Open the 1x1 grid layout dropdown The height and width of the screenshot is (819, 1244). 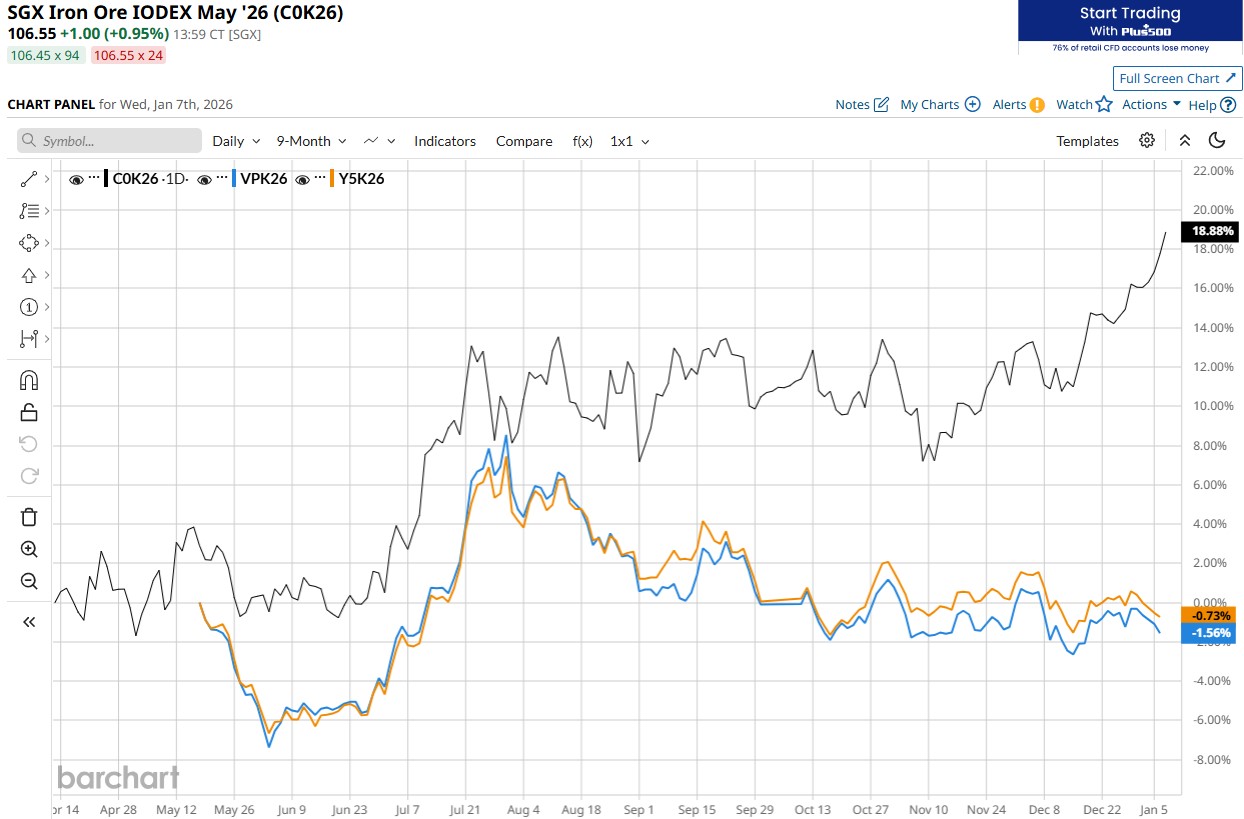click(630, 141)
